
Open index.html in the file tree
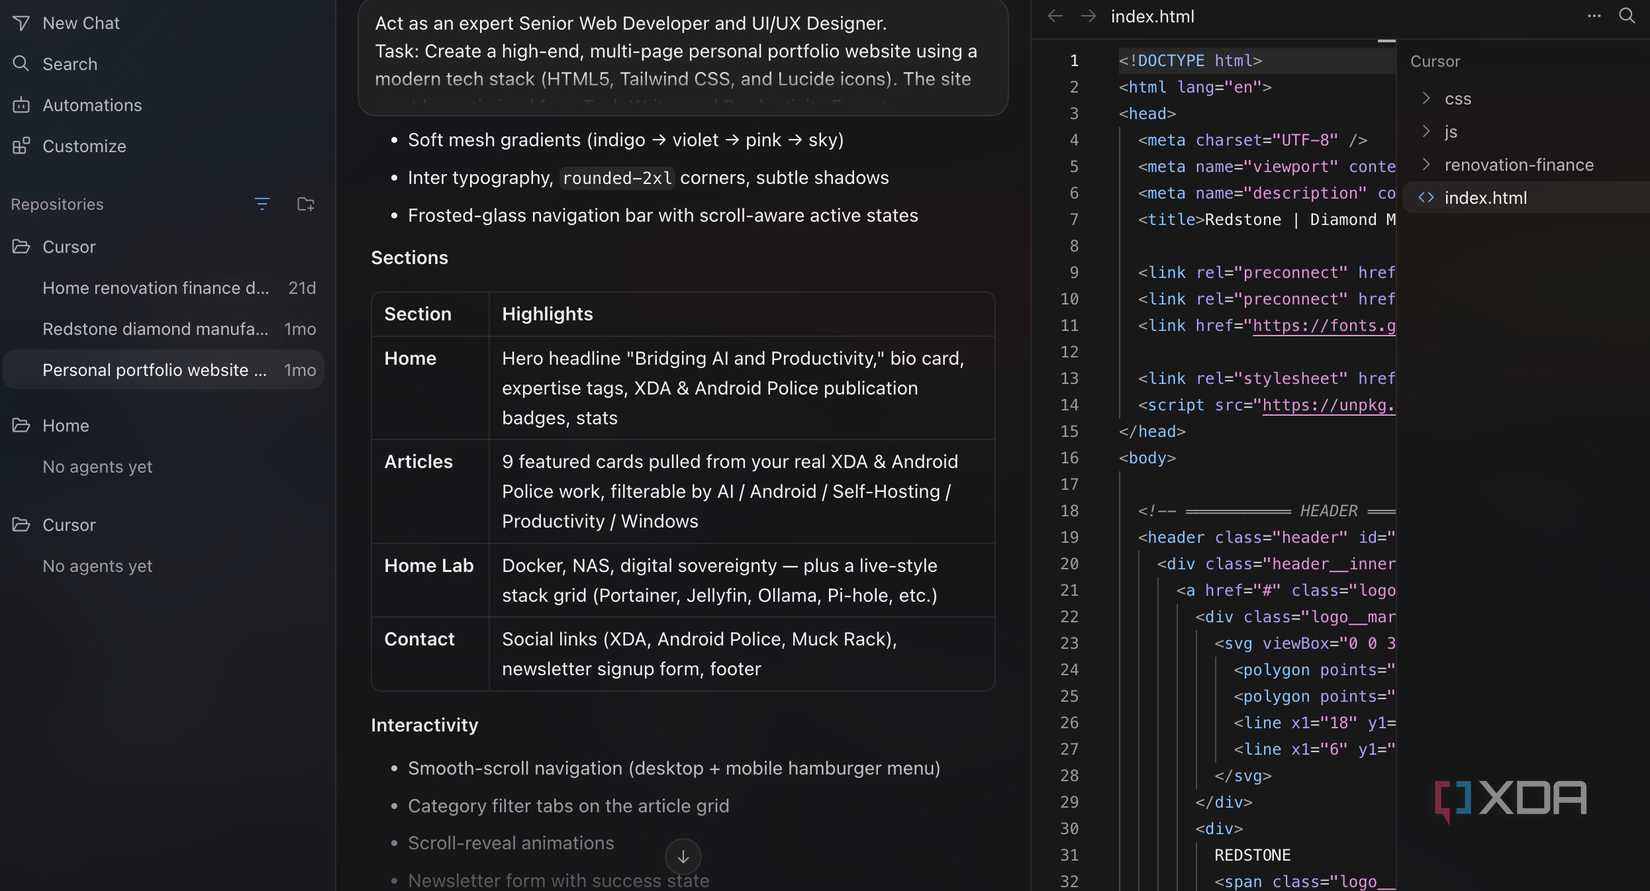[1526, 198]
